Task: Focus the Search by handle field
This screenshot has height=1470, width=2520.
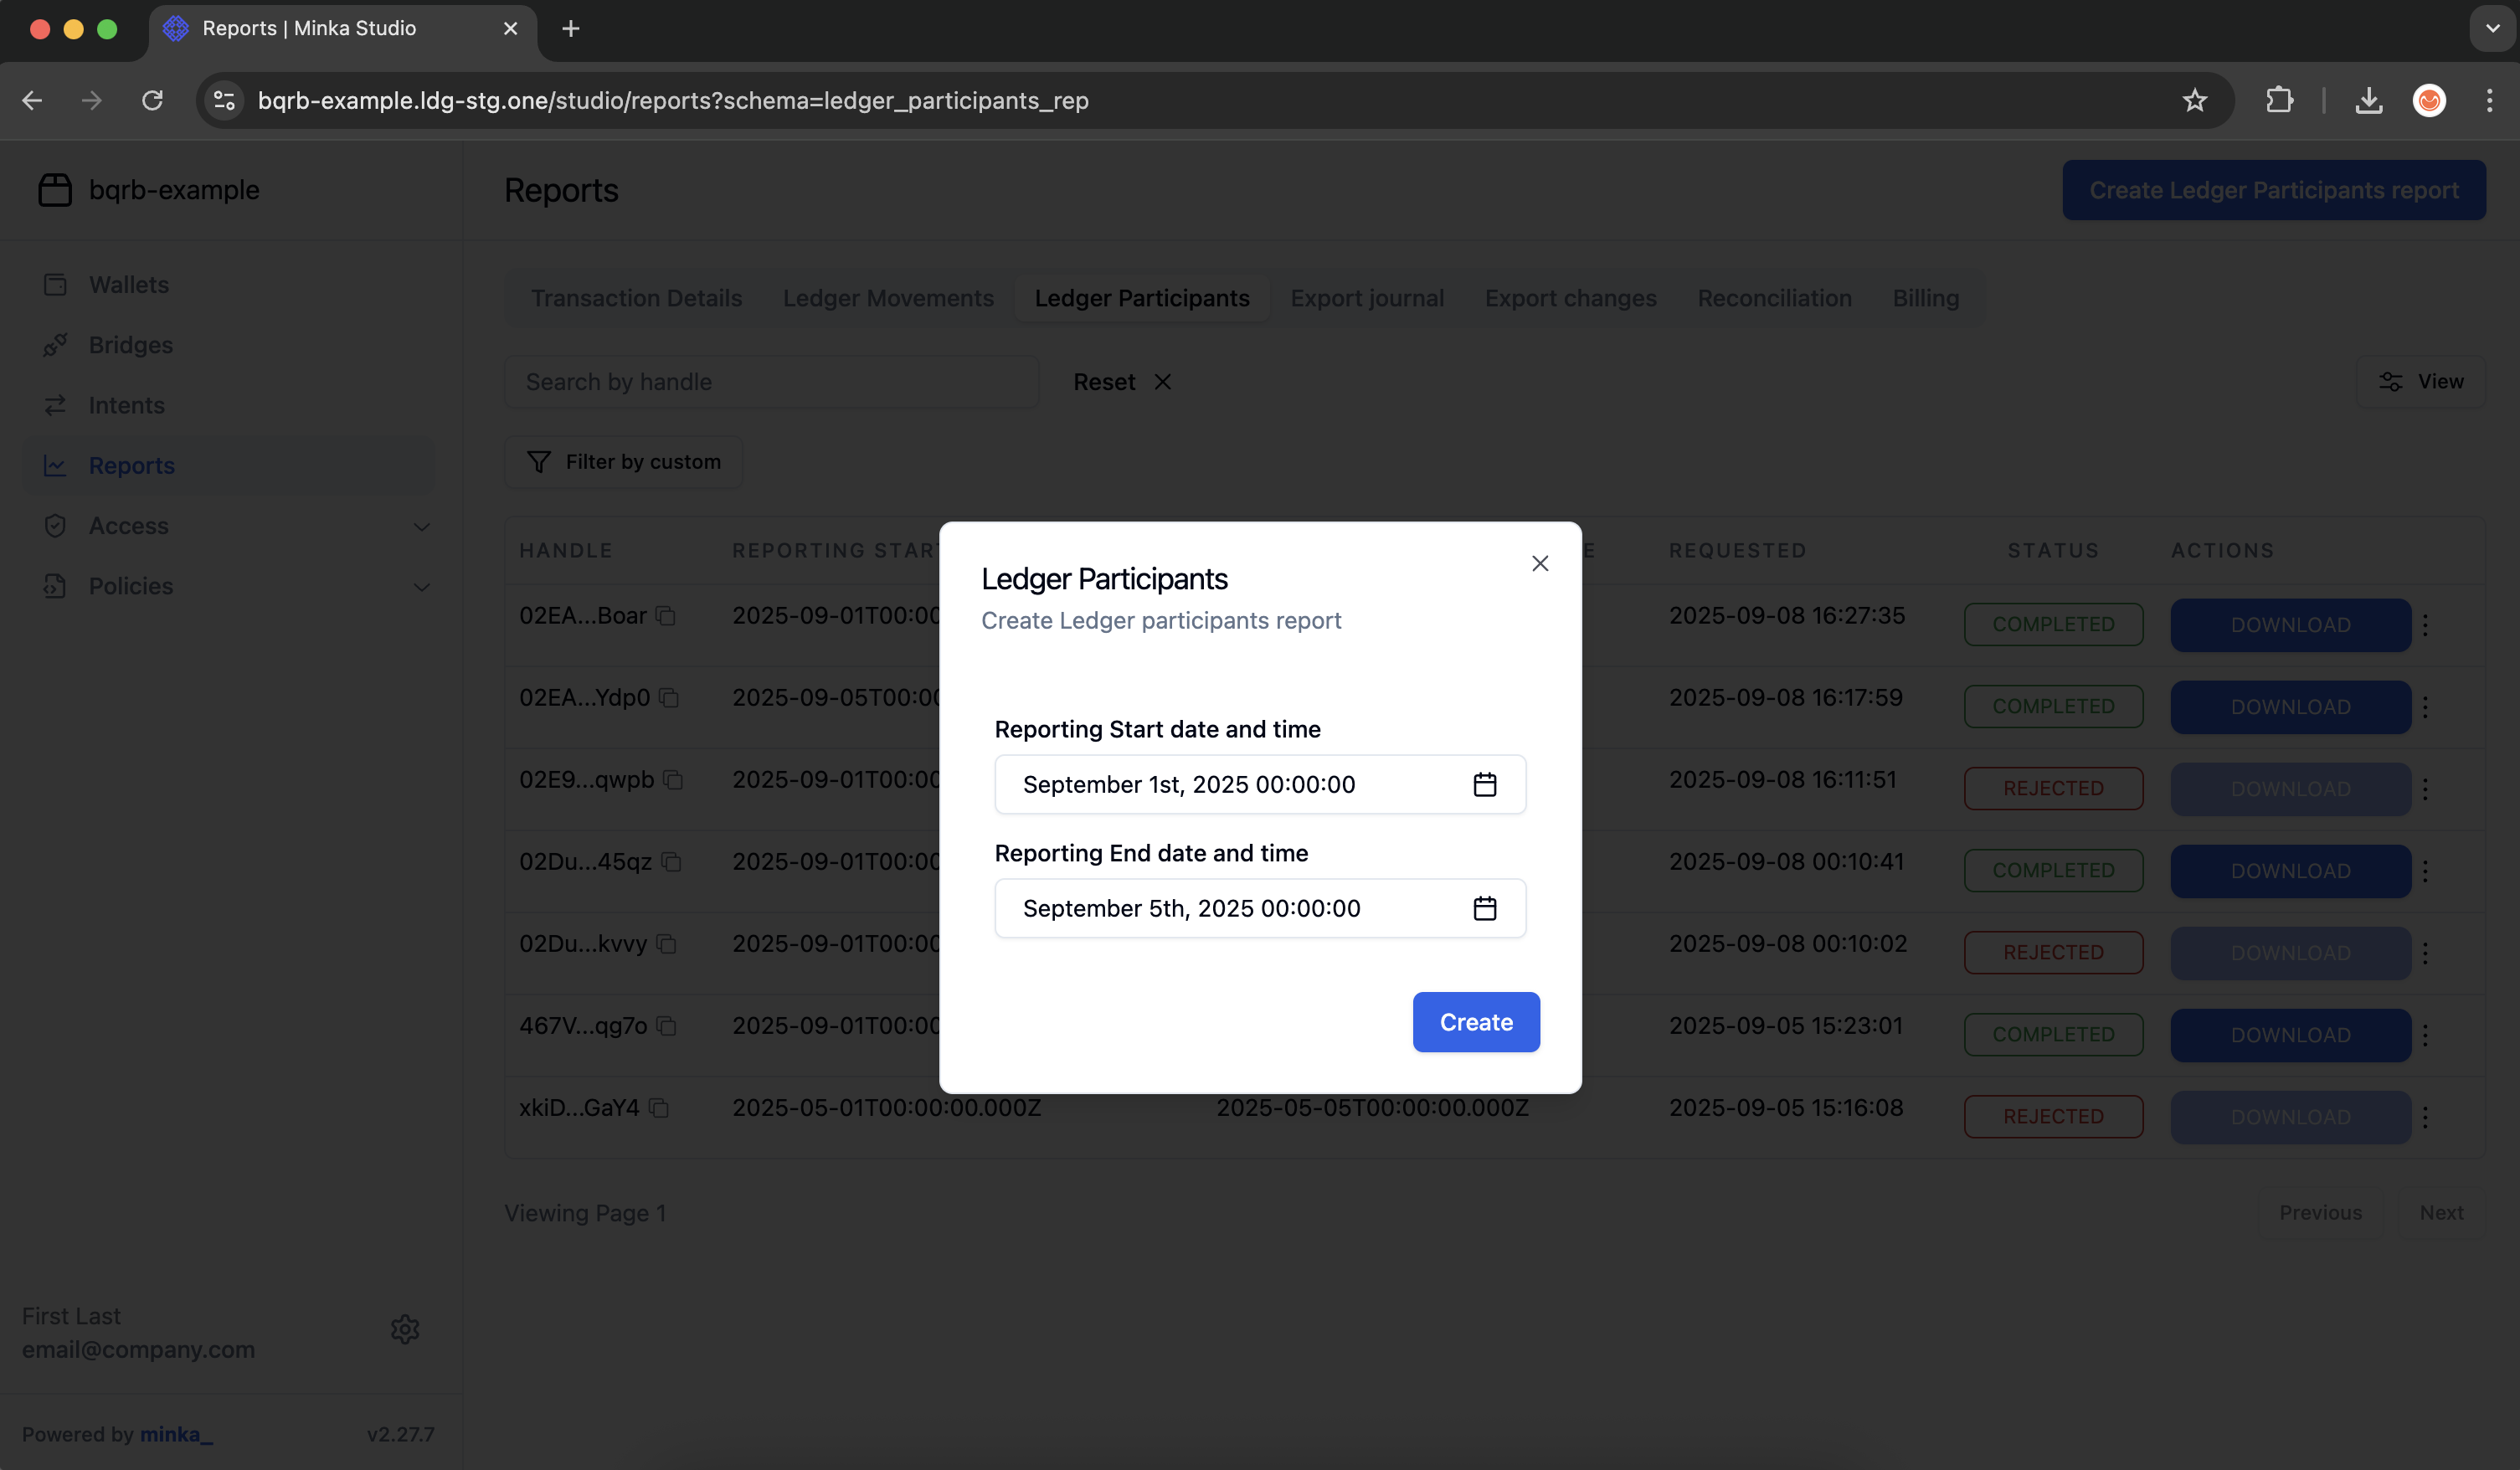Action: [771, 382]
